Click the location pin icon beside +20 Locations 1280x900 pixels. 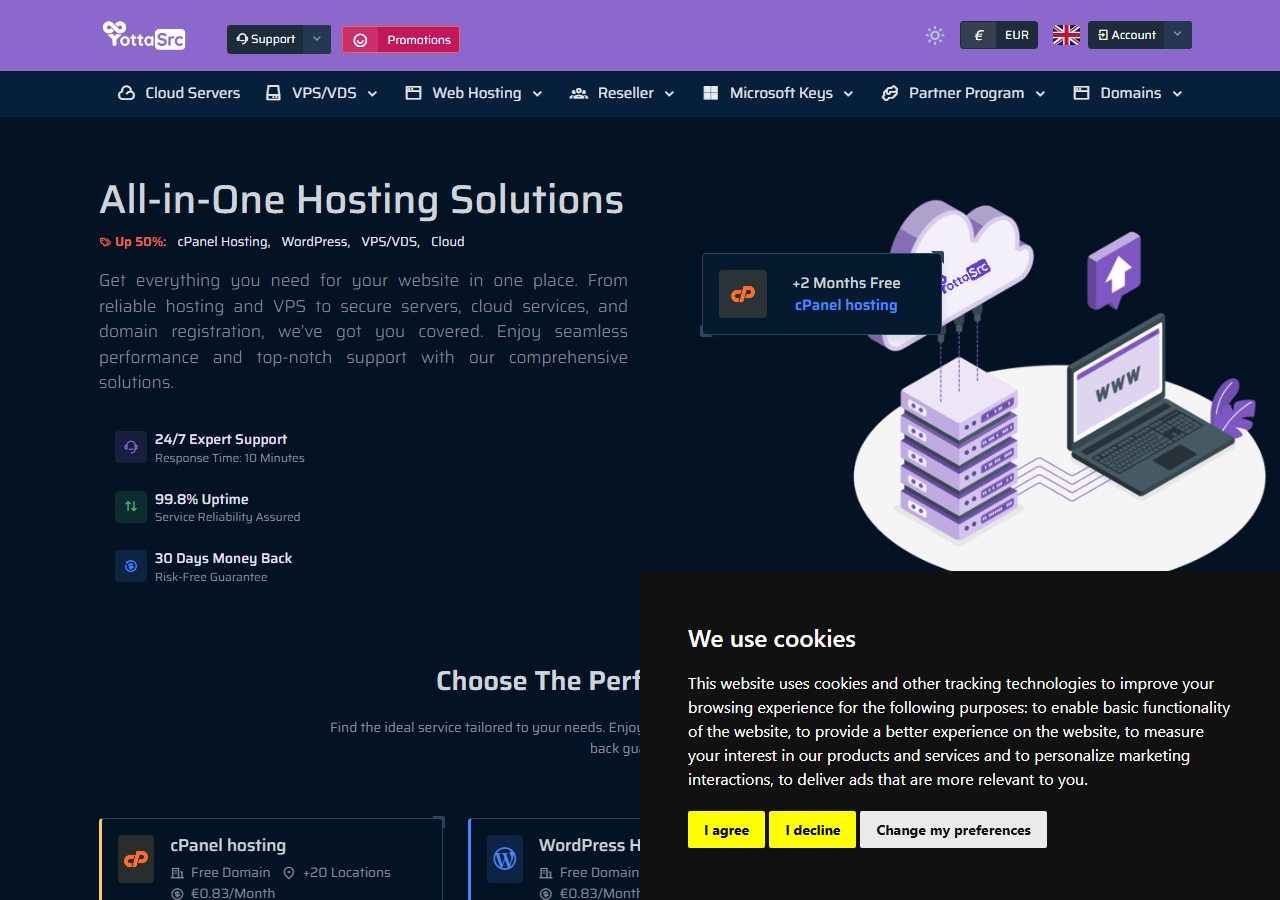289,873
